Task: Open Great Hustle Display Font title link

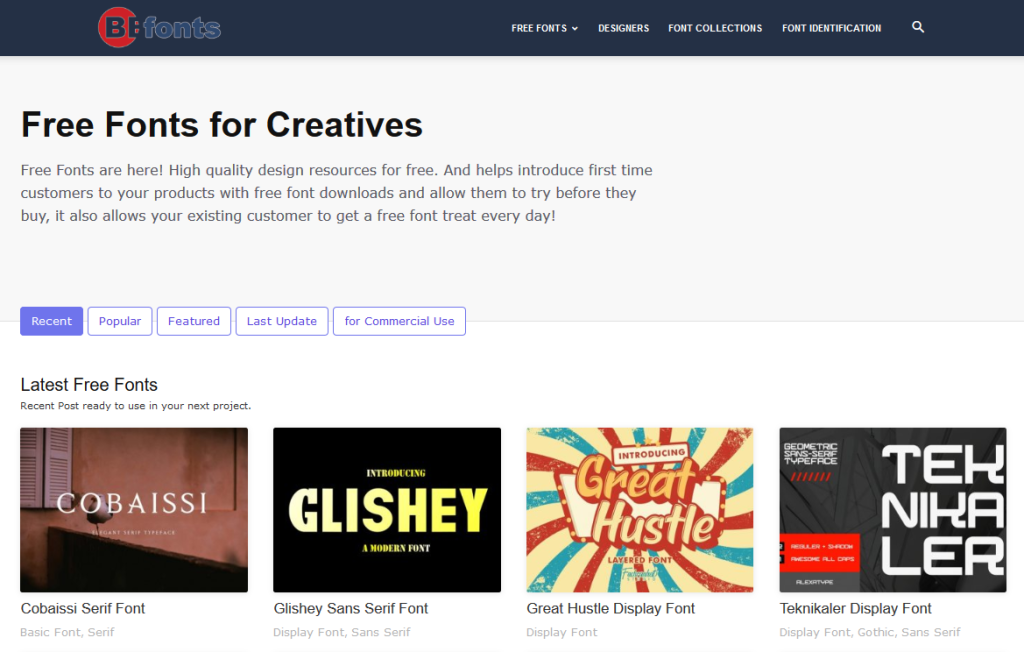Action: [610, 608]
